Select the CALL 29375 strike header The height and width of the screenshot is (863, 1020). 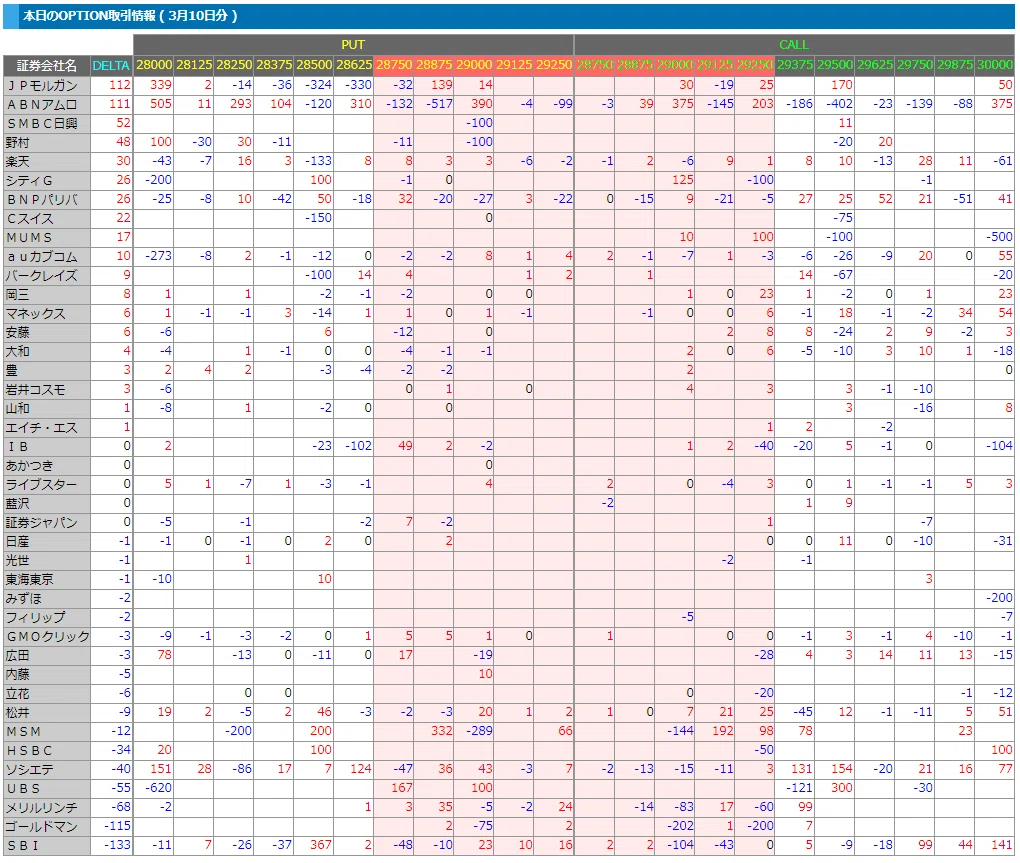(795, 65)
